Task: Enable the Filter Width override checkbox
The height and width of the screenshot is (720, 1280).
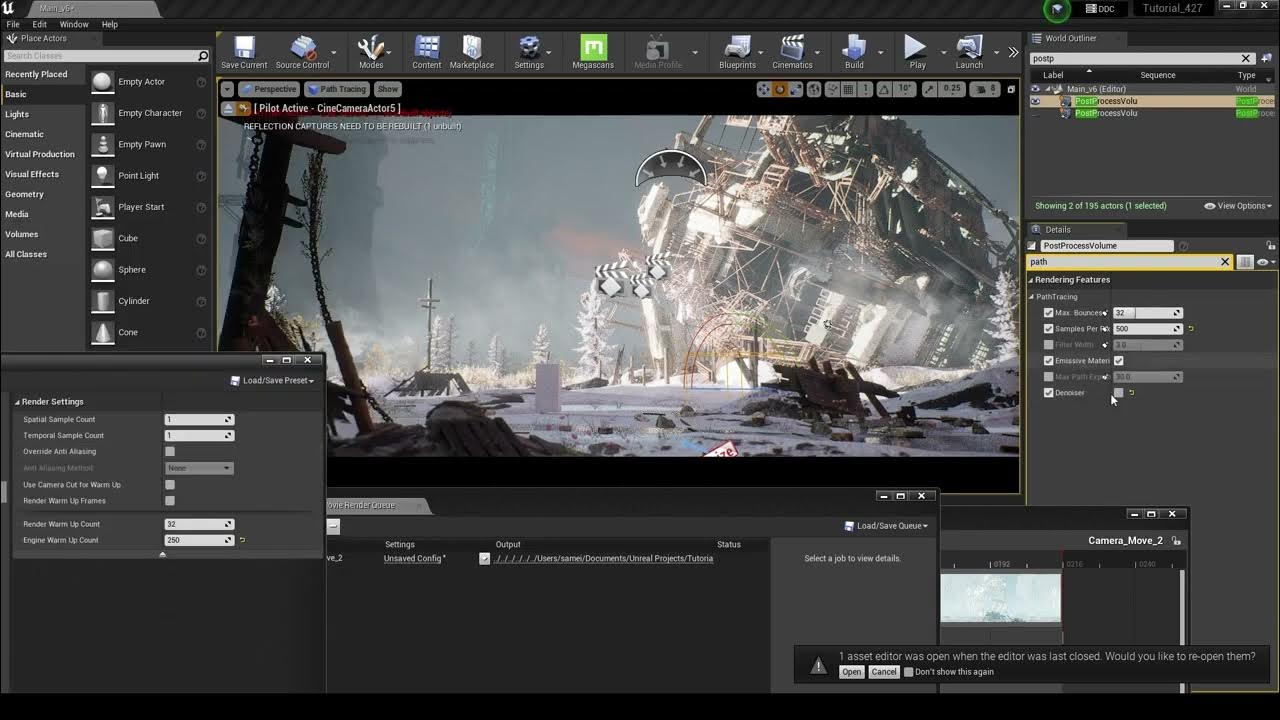Action: [x=1048, y=345]
